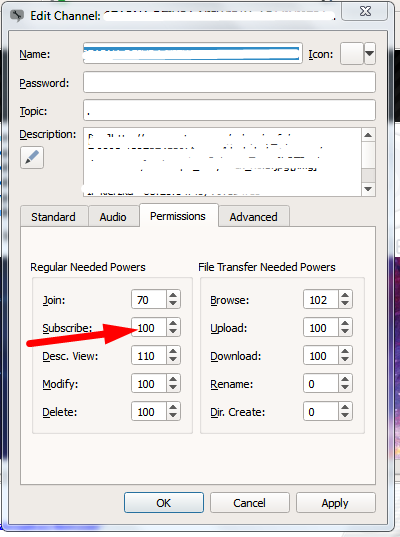The image size is (400, 537).
Task: Click the Upload value field
Action: pos(321,328)
